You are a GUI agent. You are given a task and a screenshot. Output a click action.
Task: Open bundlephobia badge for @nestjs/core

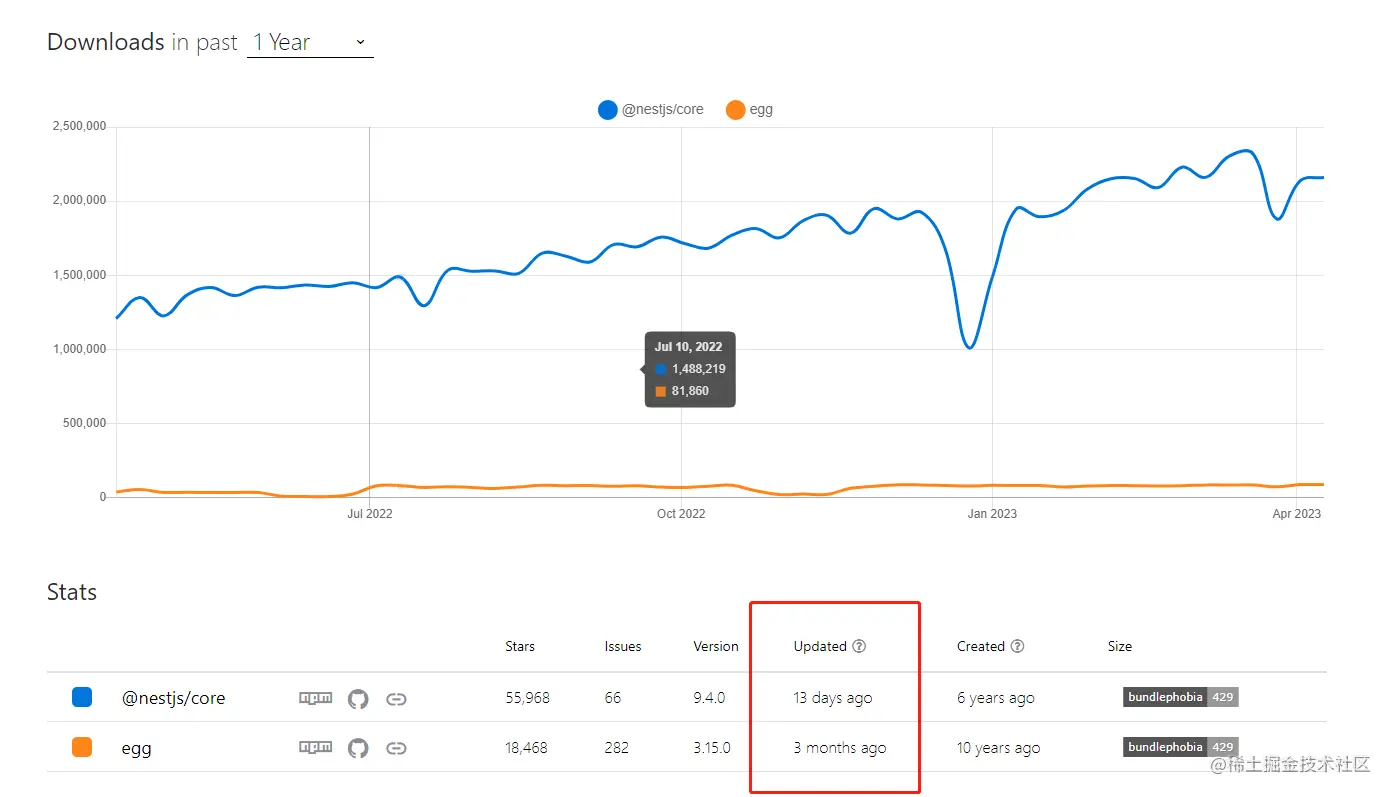coord(1180,697)
